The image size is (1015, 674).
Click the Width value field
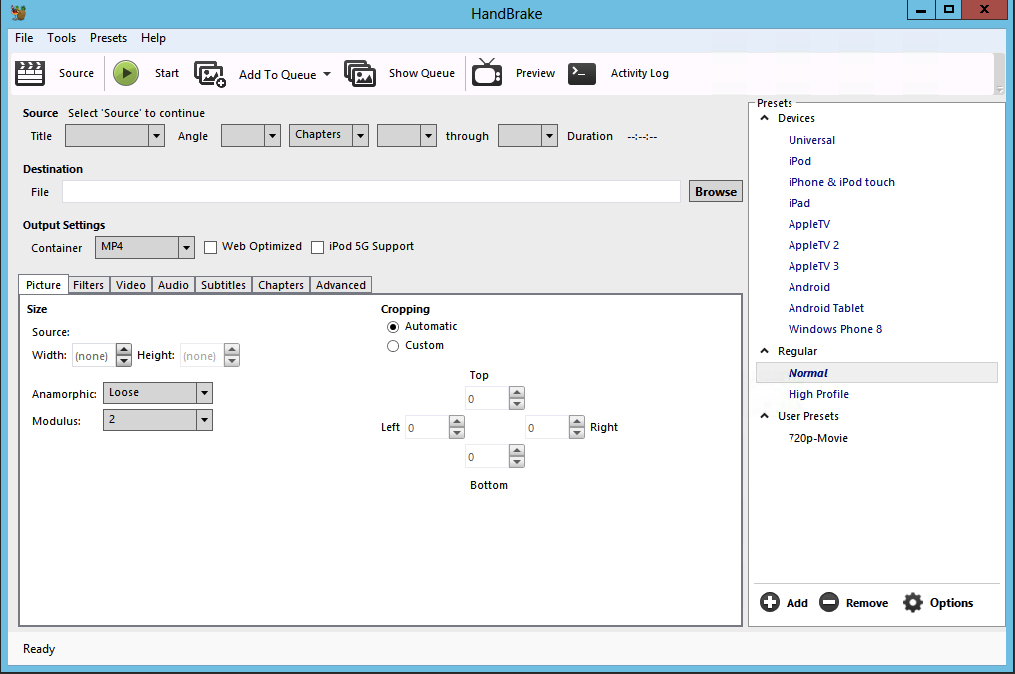(94, 355)
